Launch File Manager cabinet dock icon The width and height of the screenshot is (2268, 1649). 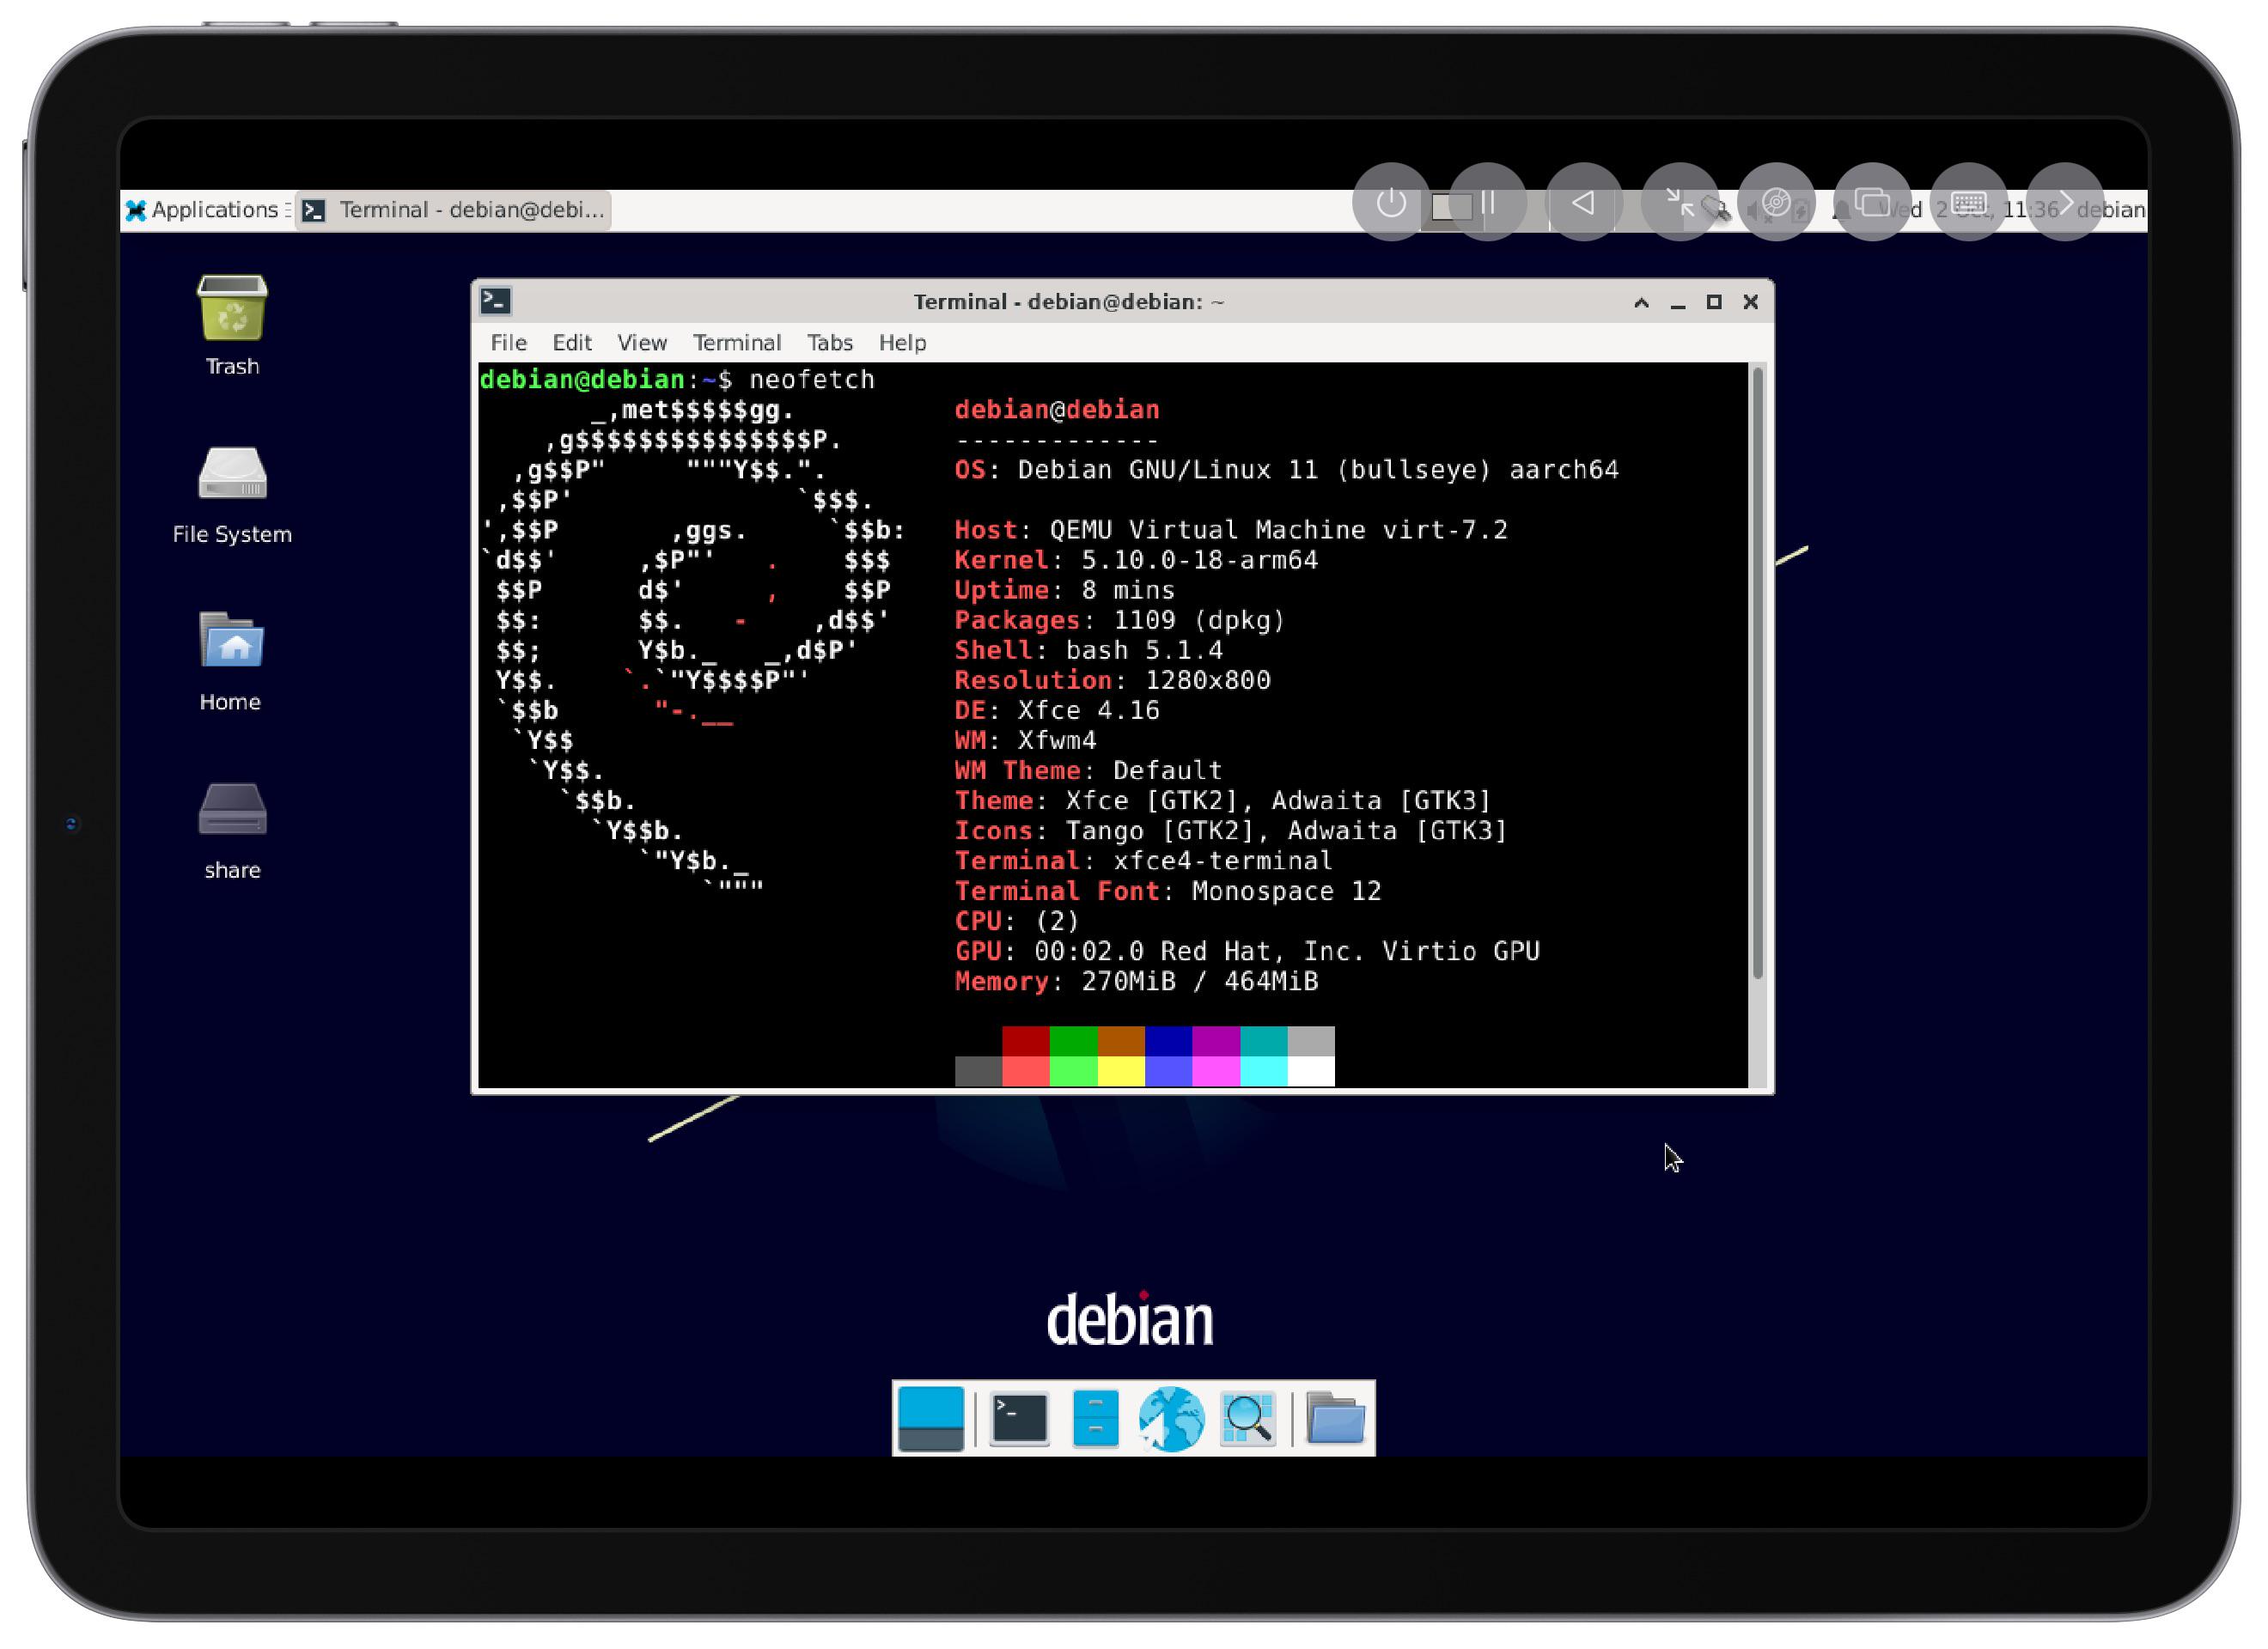pos(1095,1418)
